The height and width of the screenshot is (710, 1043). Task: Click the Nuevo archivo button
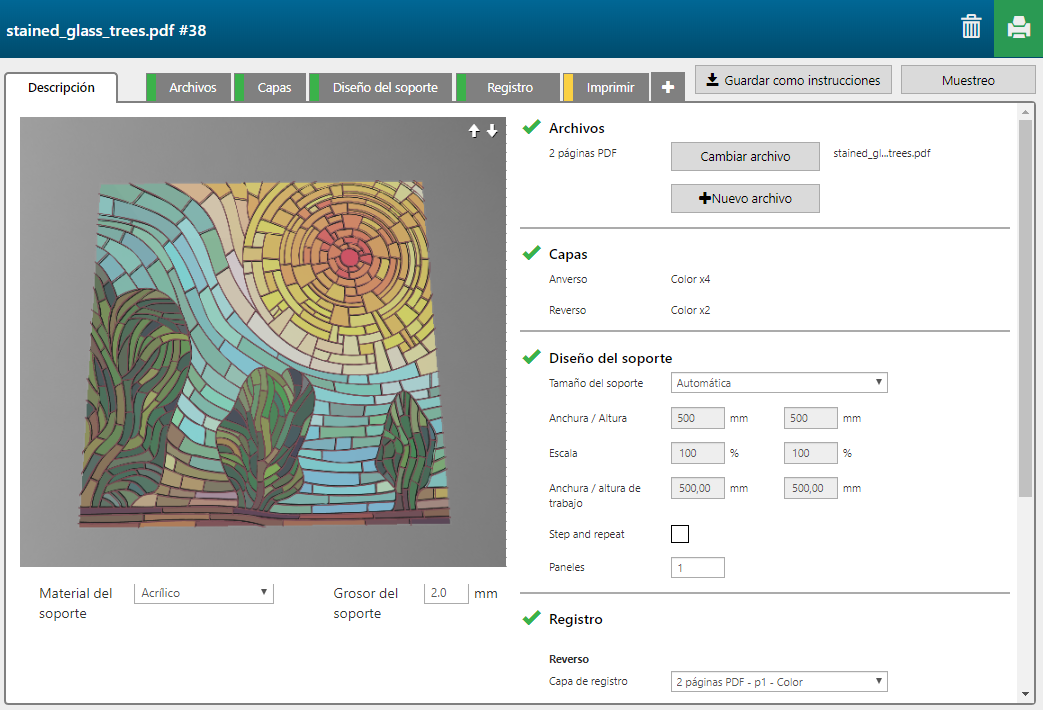click(x=745, y=199)
